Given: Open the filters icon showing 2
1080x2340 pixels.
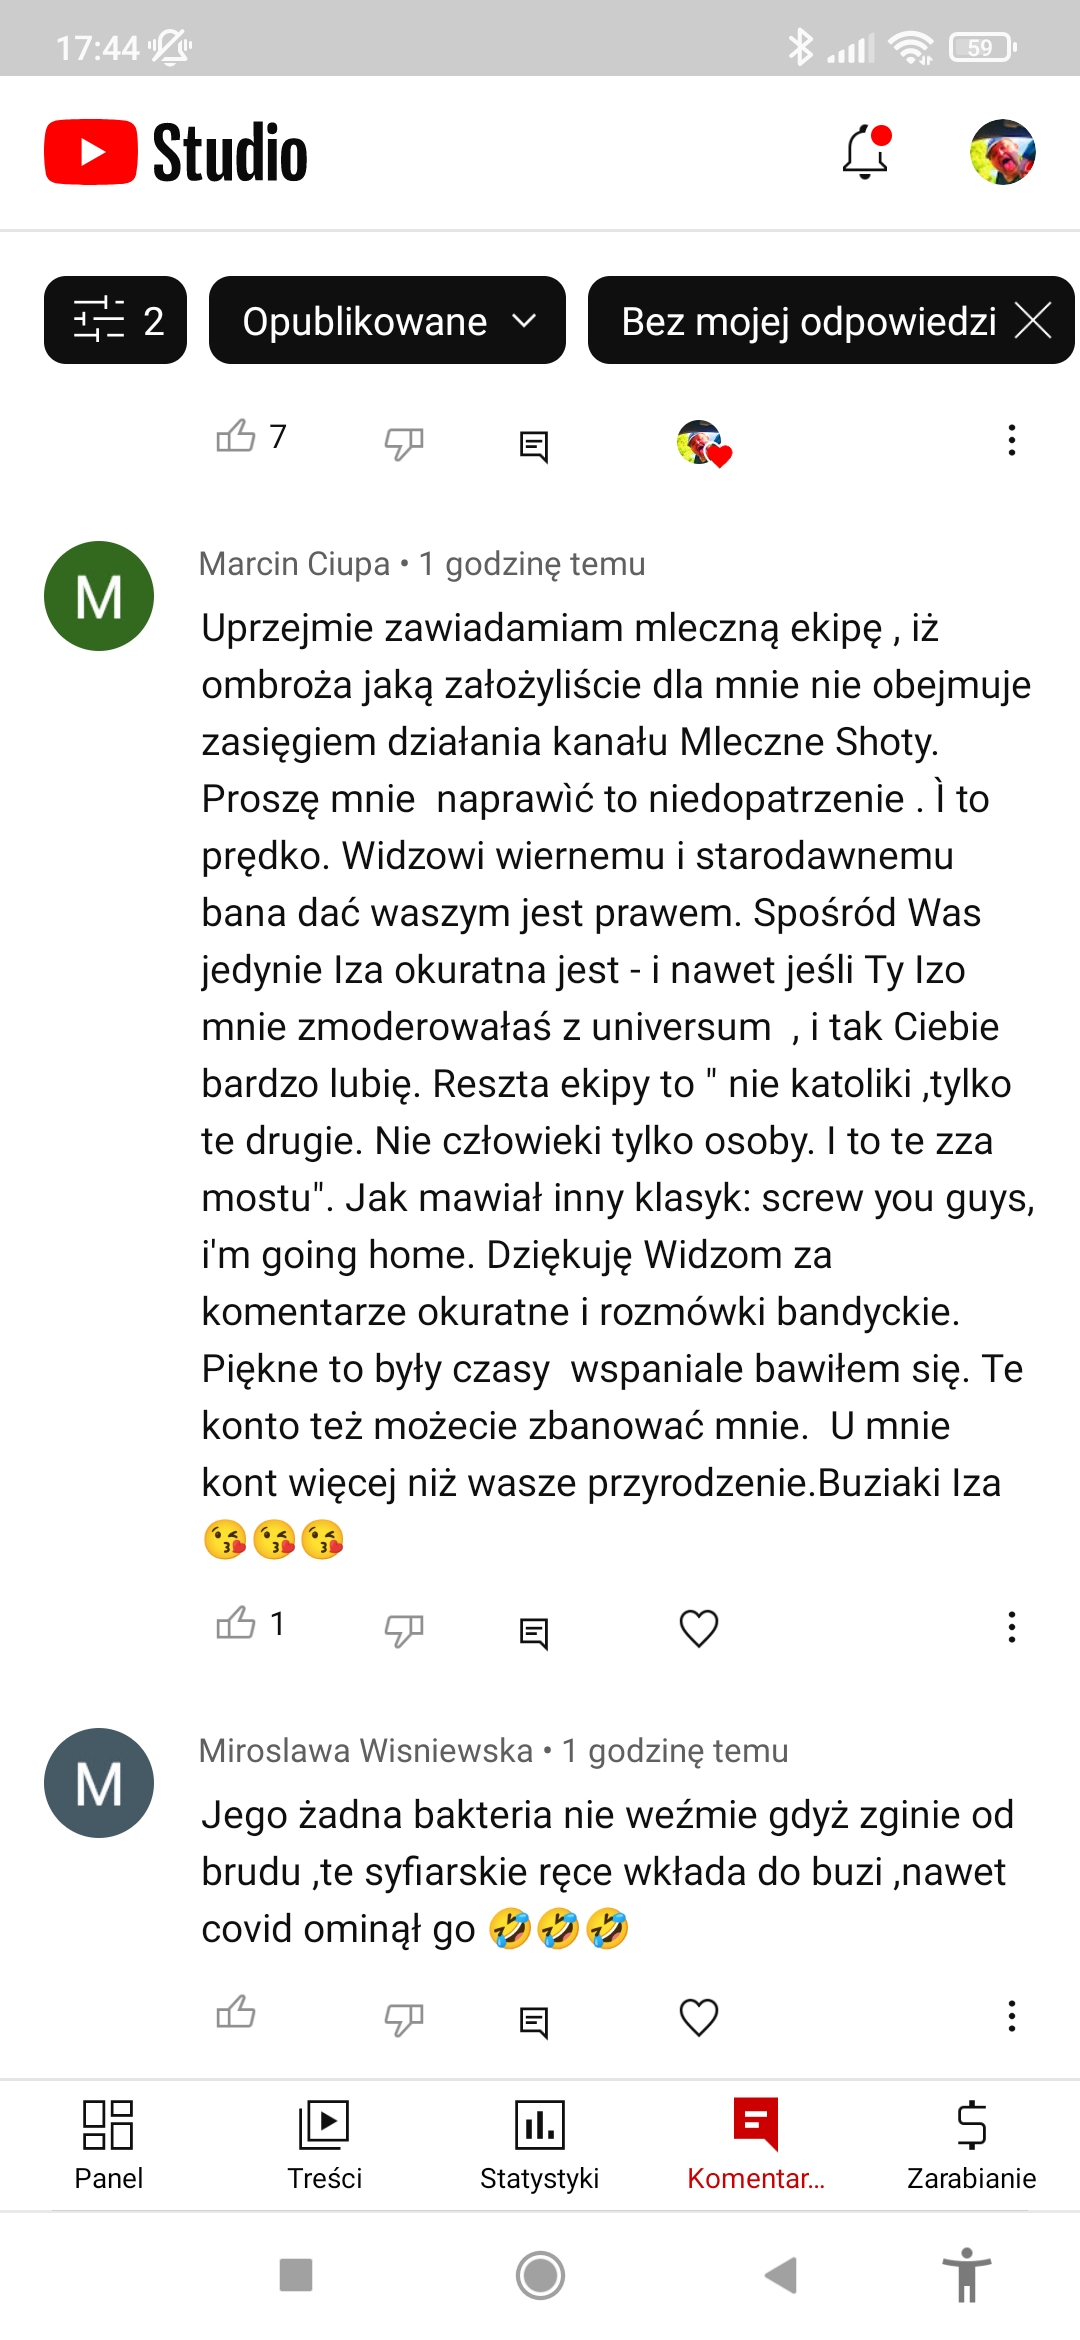Looking at the screenshot, I should click(x=115, y=321).
